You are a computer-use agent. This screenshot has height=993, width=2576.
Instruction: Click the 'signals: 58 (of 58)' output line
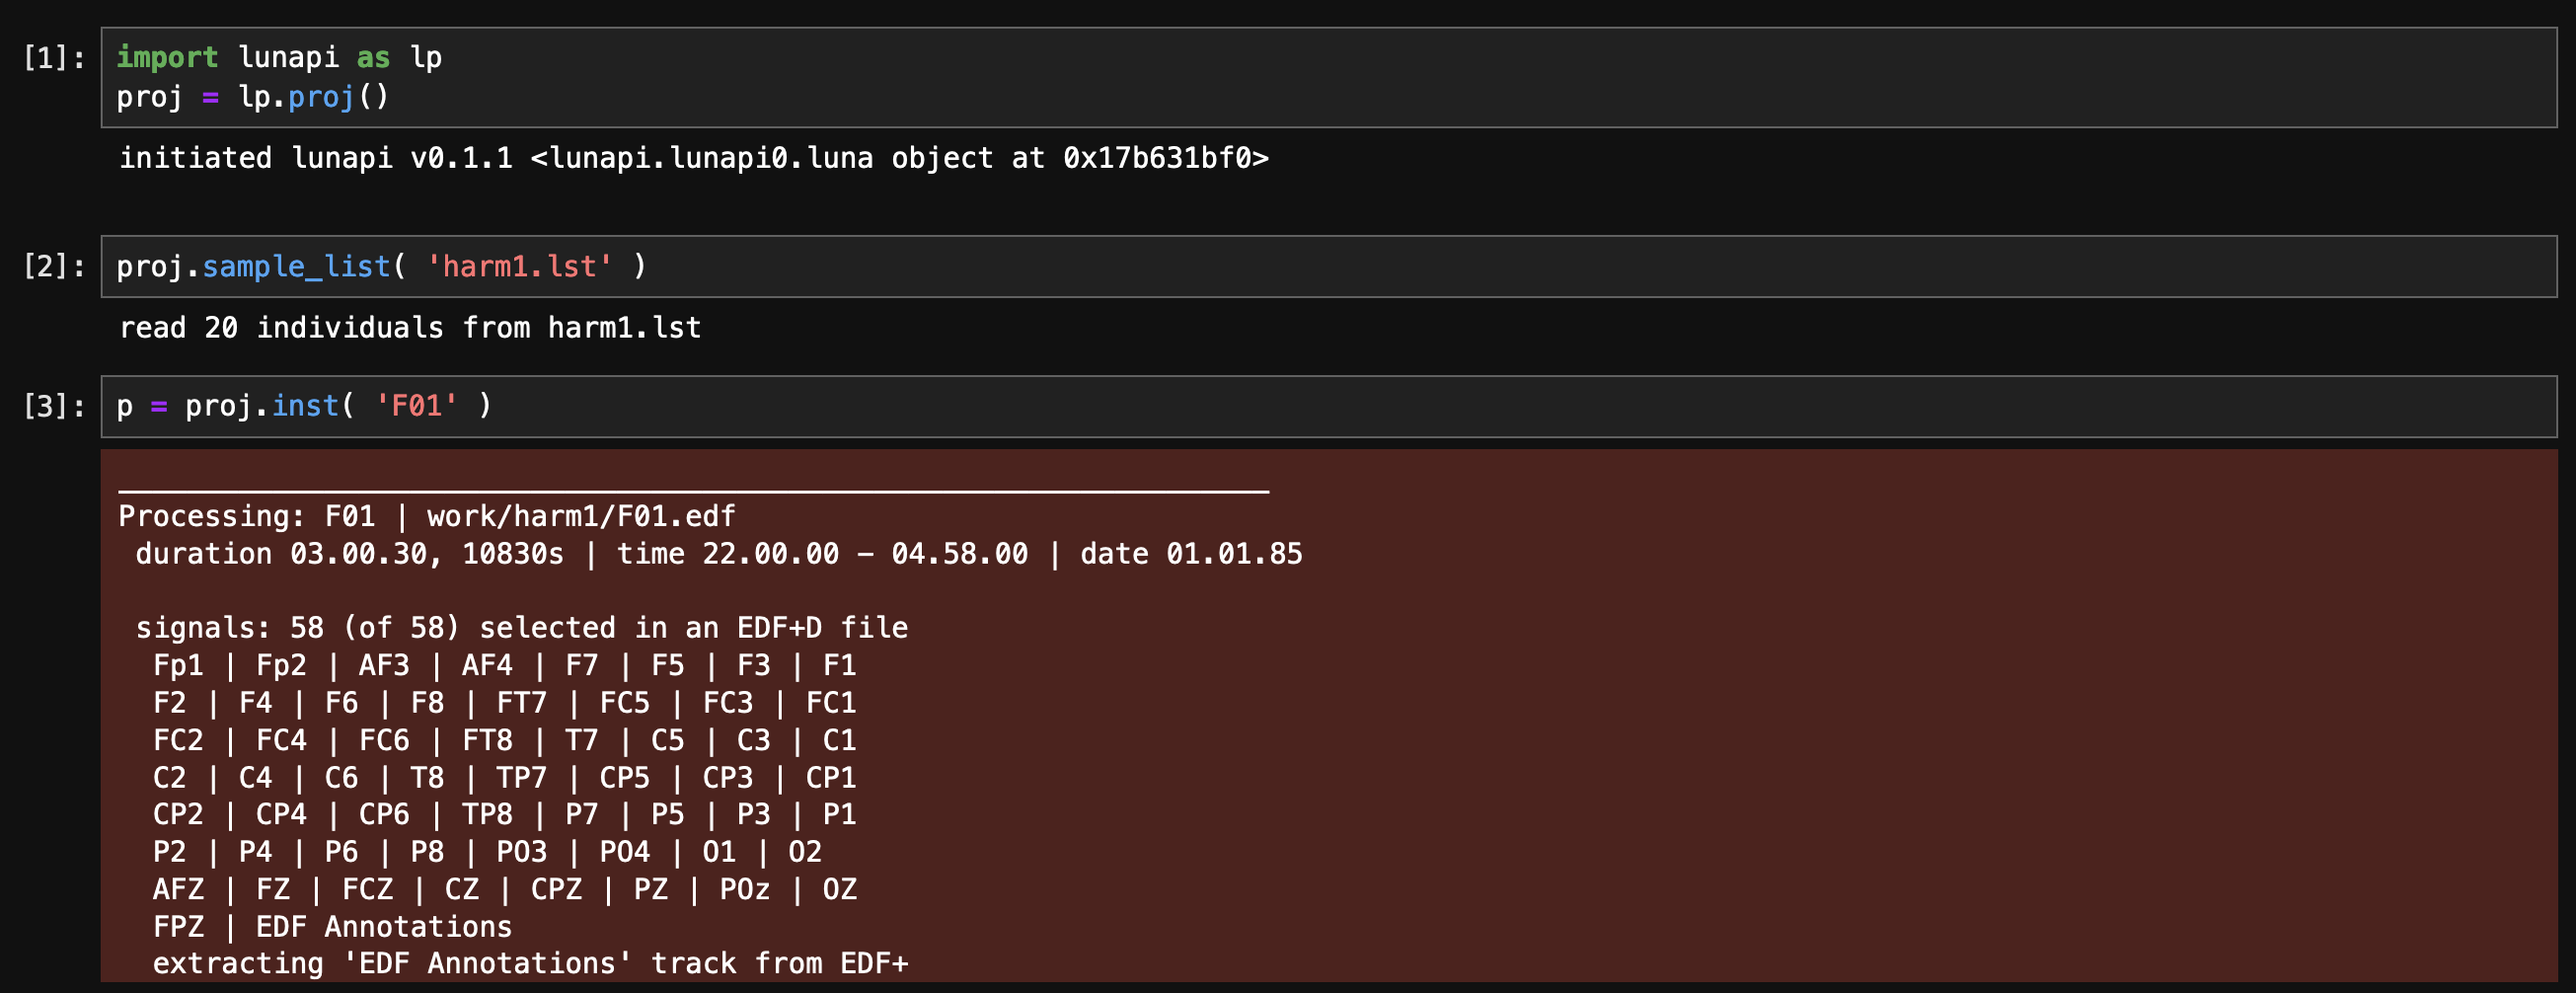(521, 628)
